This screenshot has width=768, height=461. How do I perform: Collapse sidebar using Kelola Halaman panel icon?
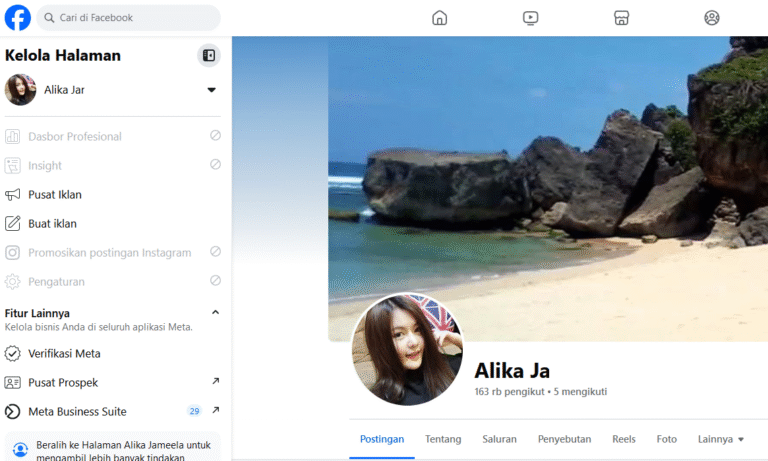(208, 56)
